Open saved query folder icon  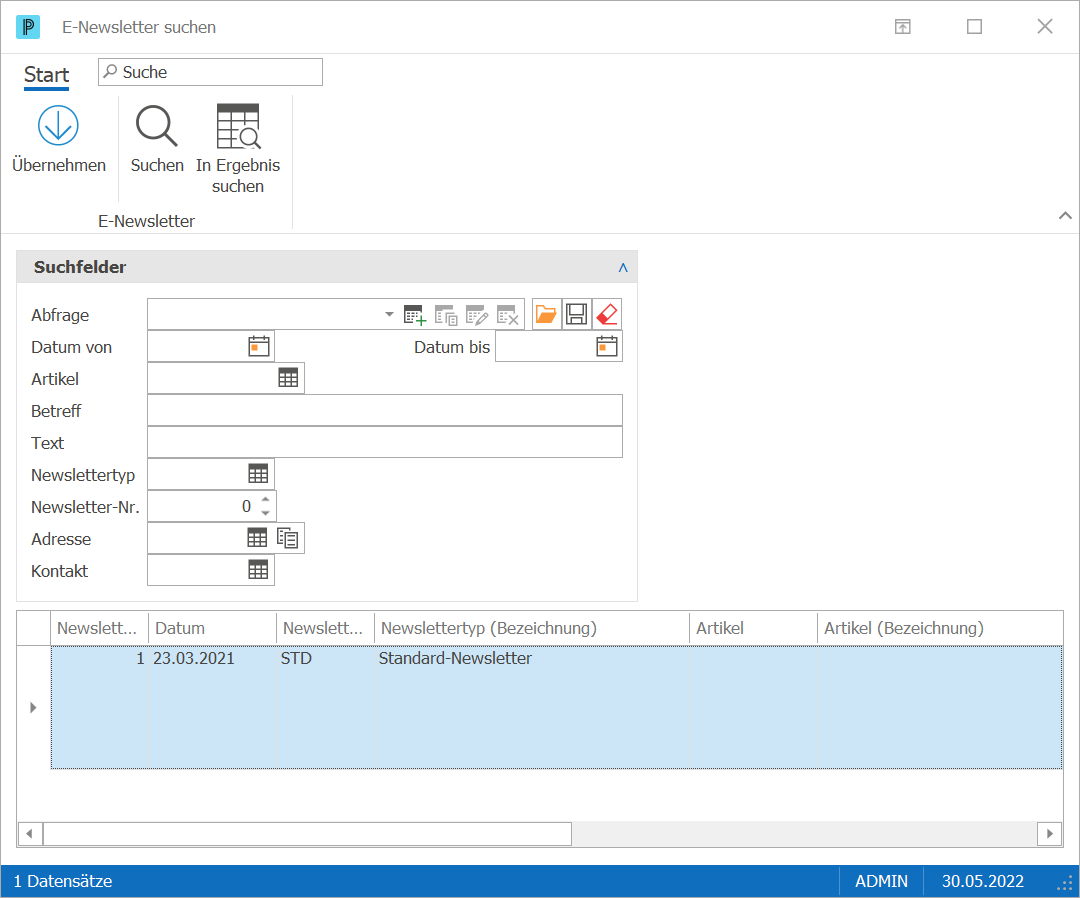546,314
